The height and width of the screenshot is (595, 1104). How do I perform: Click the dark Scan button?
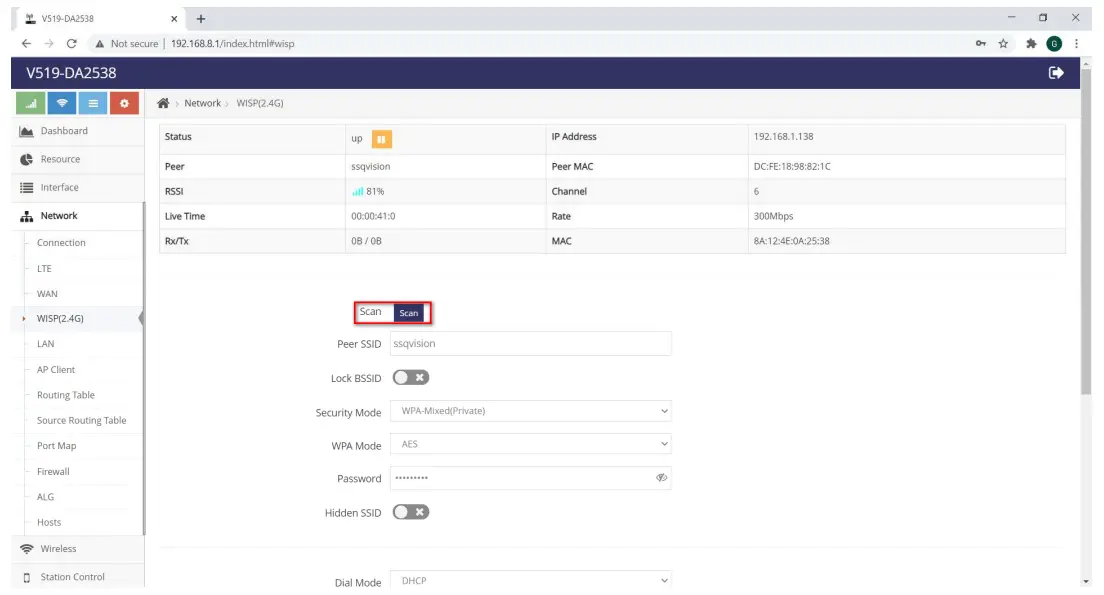pyautogui.click(x=408, y=313)
